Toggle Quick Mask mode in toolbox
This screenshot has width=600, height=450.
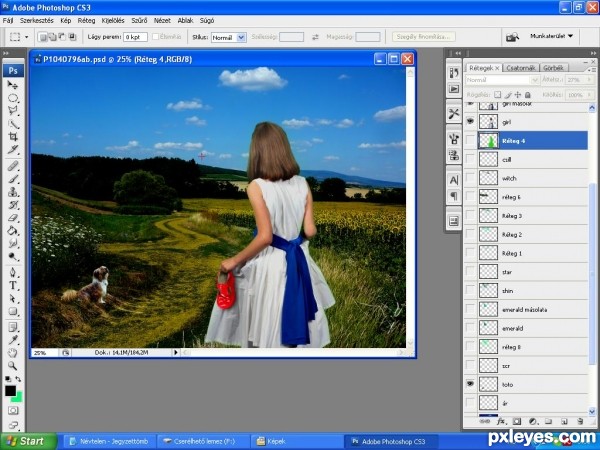point(13,411)
